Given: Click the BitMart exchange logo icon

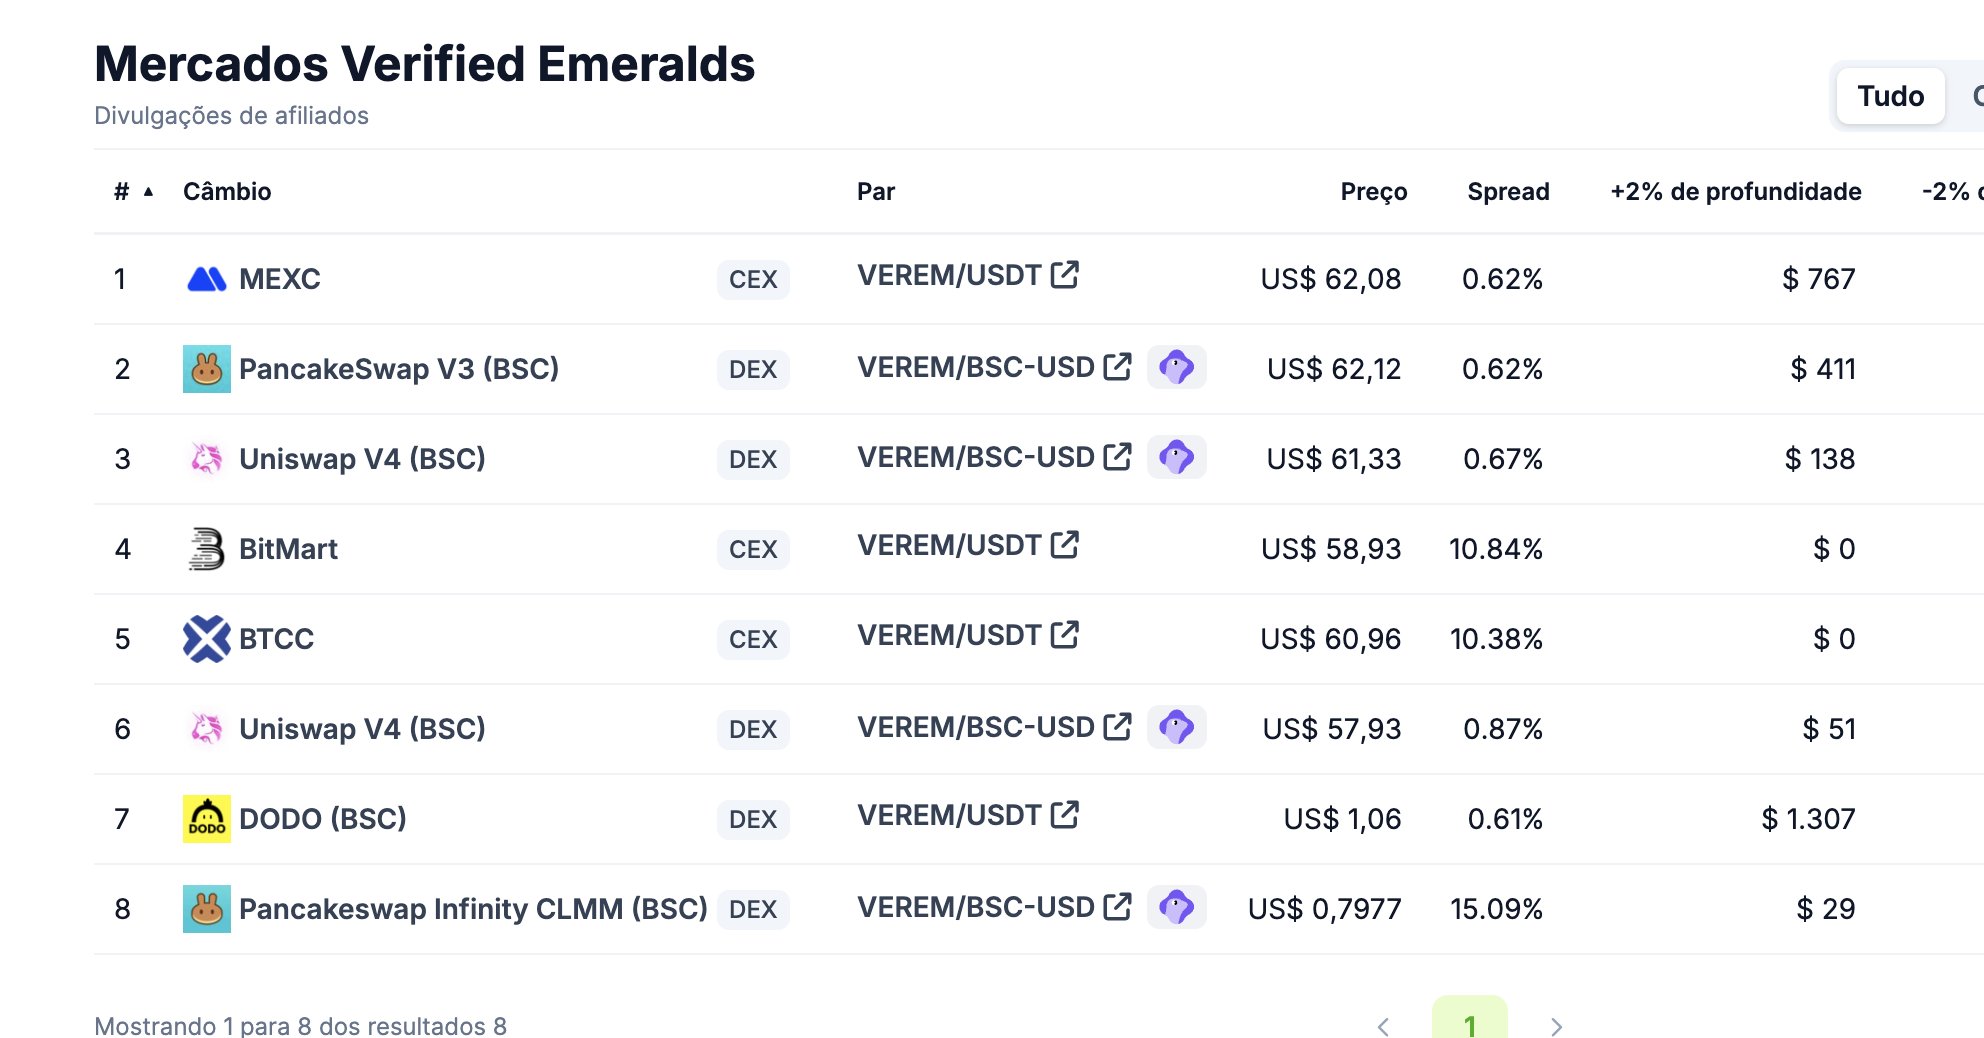Looking at the screenshot, I should coord(207,549).
